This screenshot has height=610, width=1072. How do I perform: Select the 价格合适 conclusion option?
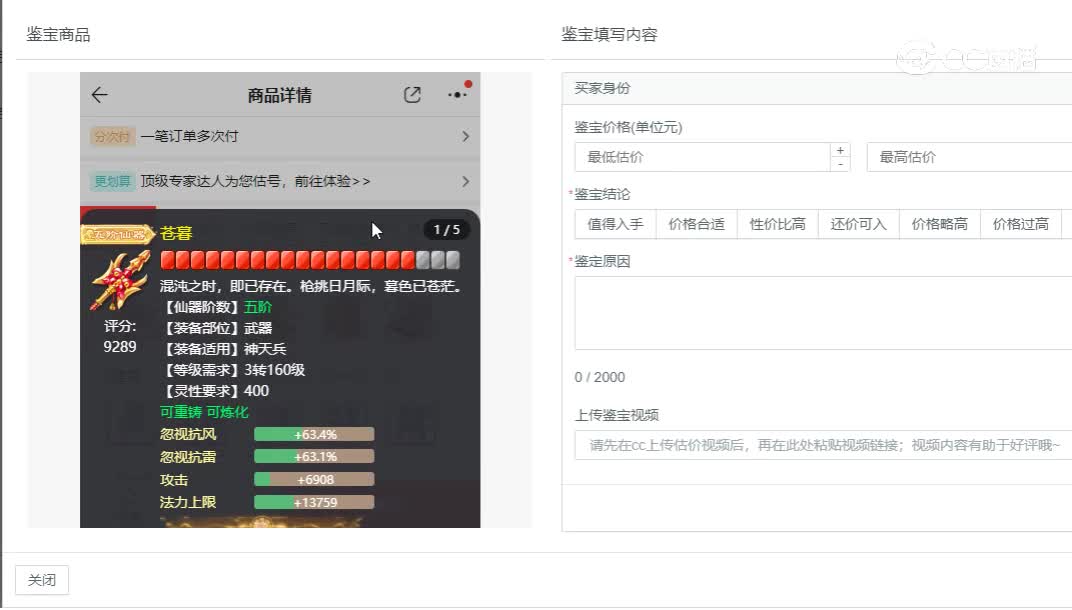[696, 224]
